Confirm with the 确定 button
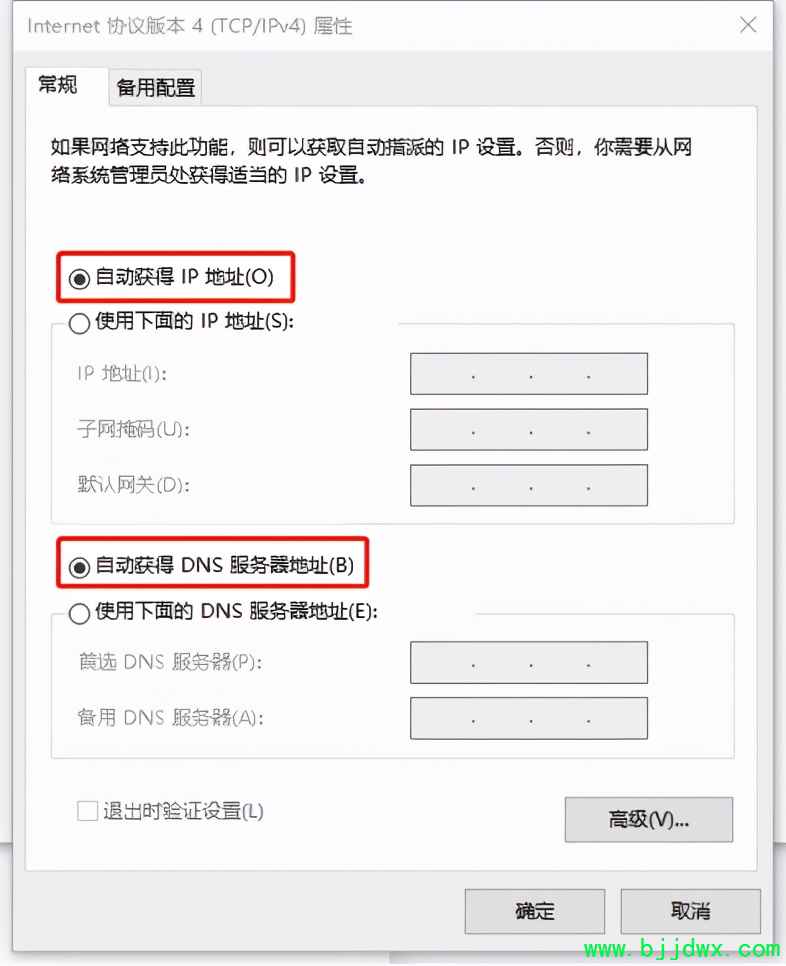Screen dimensions: 786x966 click(x=535, y=911)
